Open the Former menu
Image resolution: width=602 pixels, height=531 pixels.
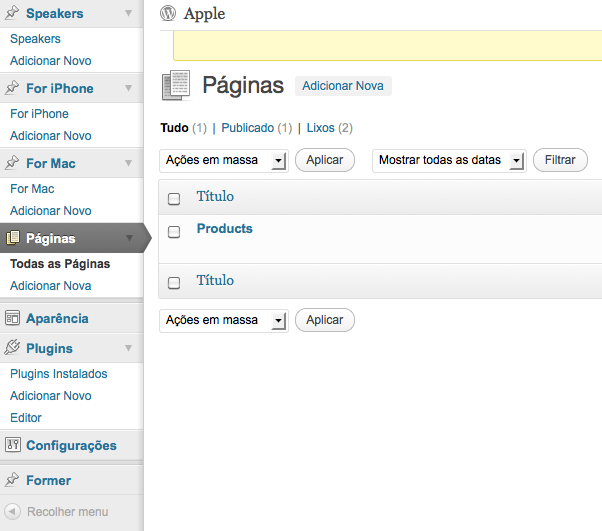49,480
